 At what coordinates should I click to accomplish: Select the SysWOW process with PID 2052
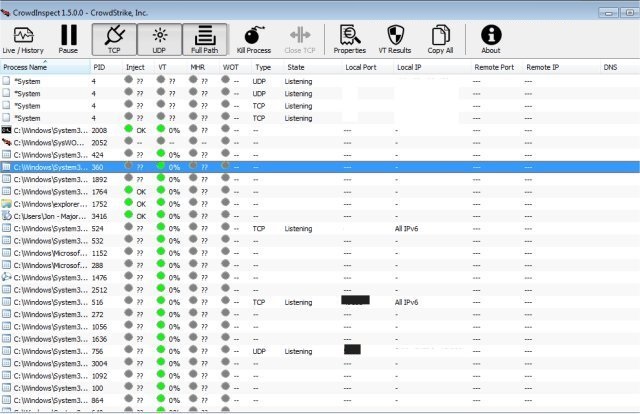(x=320, y=142)
